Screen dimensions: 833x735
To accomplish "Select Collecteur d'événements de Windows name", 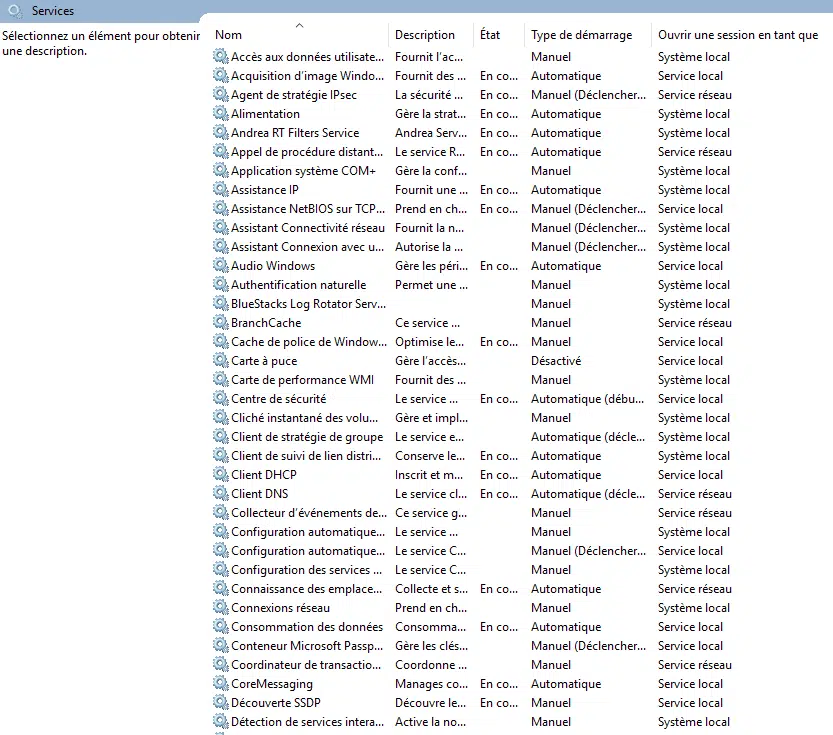I will coord(309,513).
